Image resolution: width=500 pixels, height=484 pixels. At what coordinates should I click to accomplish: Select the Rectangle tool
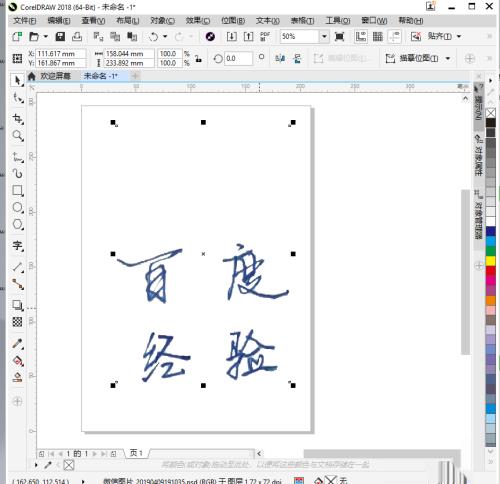click(17, 190)
